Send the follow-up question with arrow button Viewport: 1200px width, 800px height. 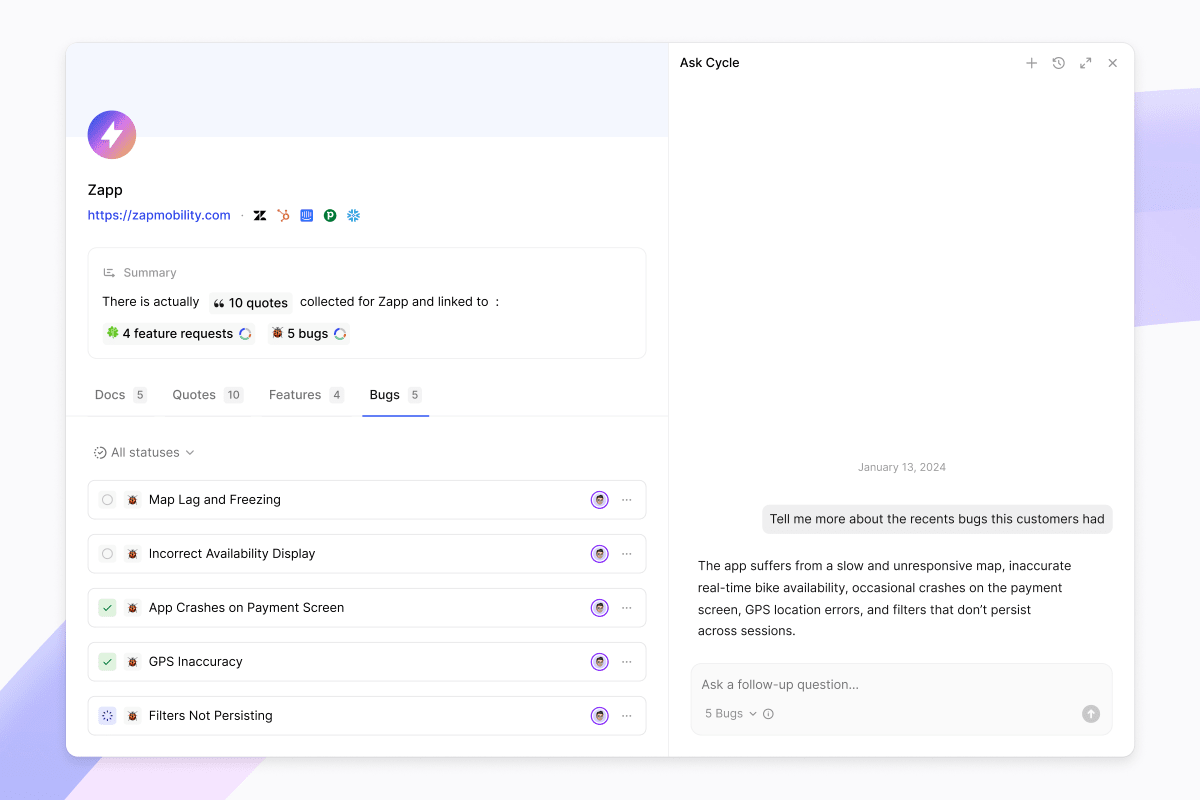pyautogui.click(x=1091, y=714)
